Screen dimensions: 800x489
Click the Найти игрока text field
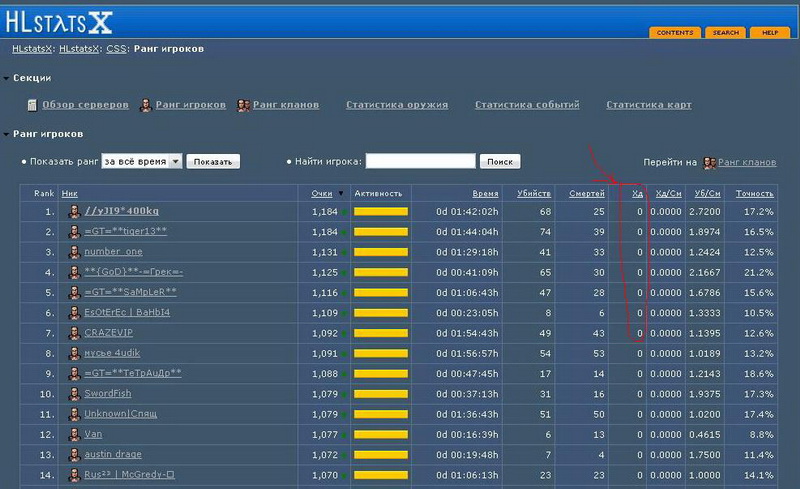420,161
